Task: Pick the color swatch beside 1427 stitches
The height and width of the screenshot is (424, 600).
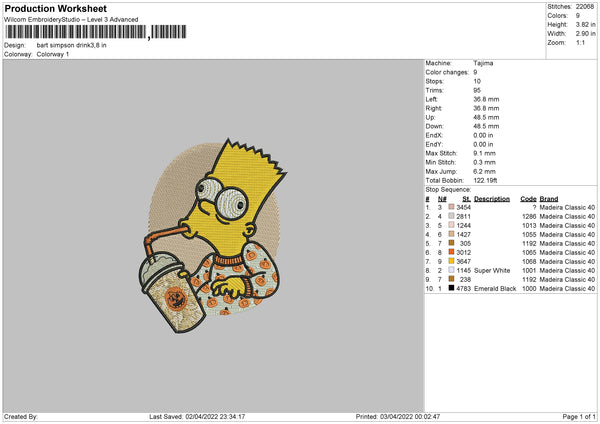Action: tap(452, 234)
